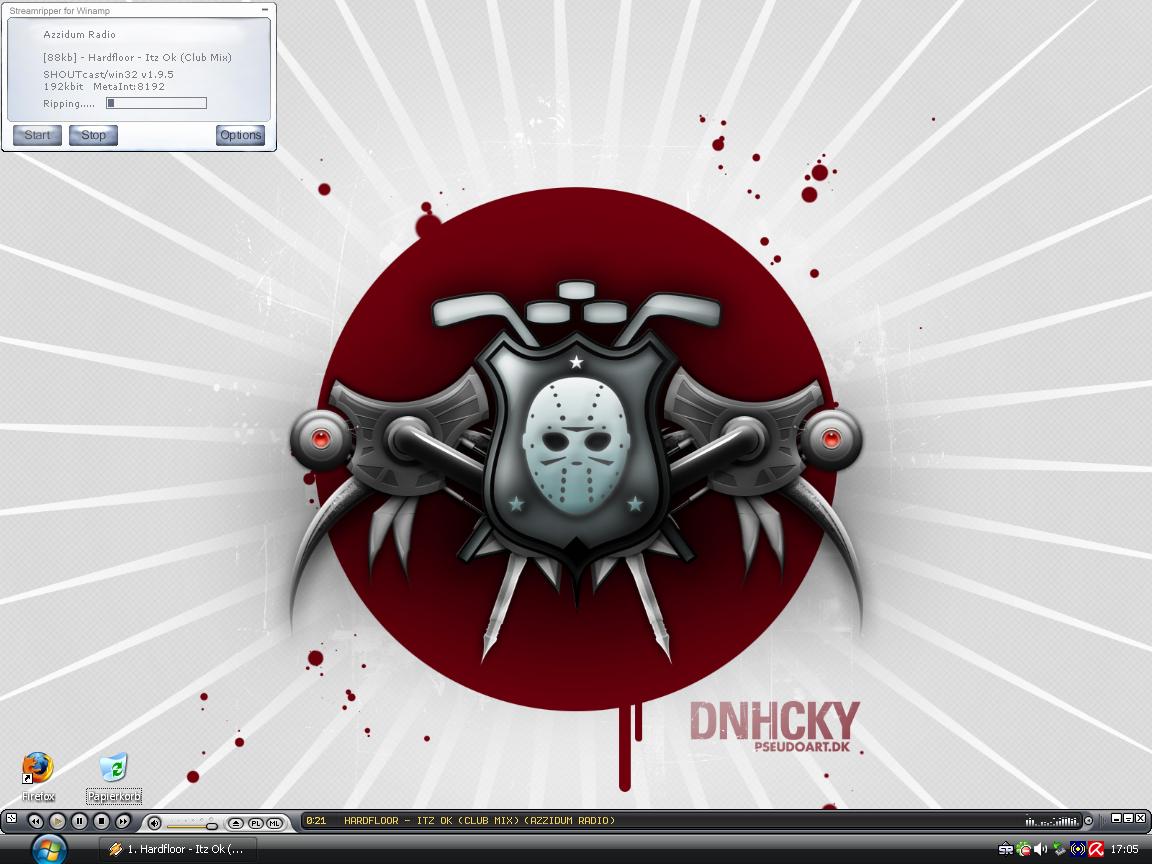Screen dimensions: 1152x864
Task: Mute Winamp with the speaker button
Action: 154,823
